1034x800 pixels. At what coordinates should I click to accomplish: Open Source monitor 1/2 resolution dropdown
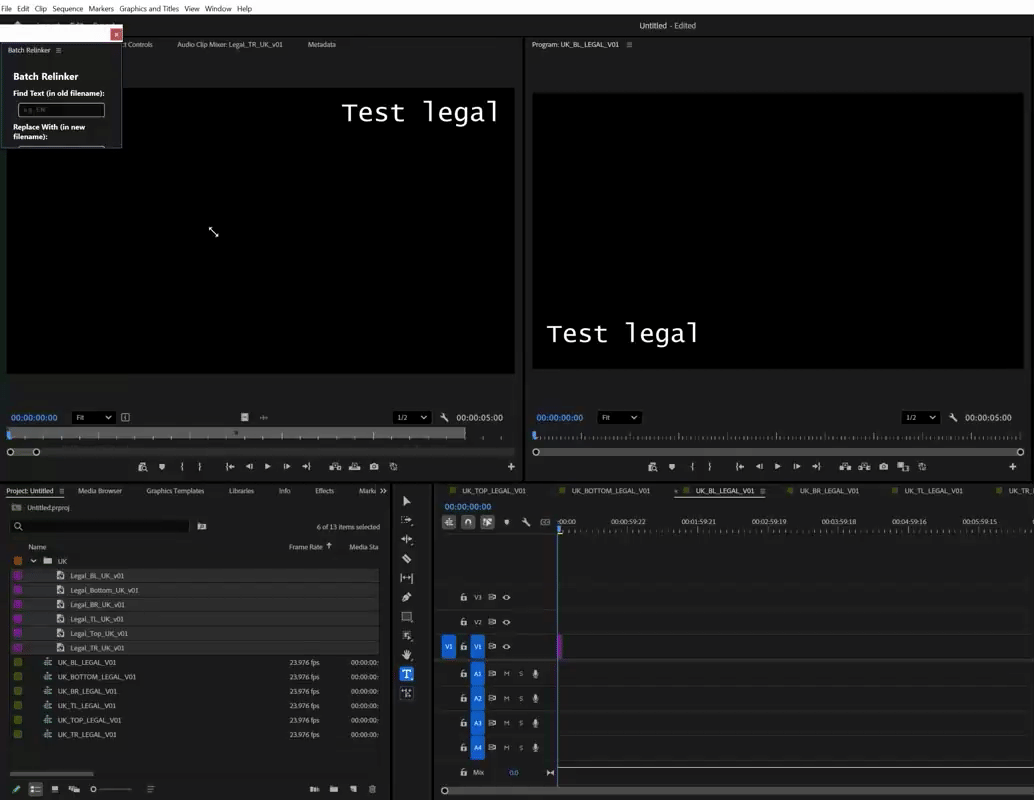412,417
